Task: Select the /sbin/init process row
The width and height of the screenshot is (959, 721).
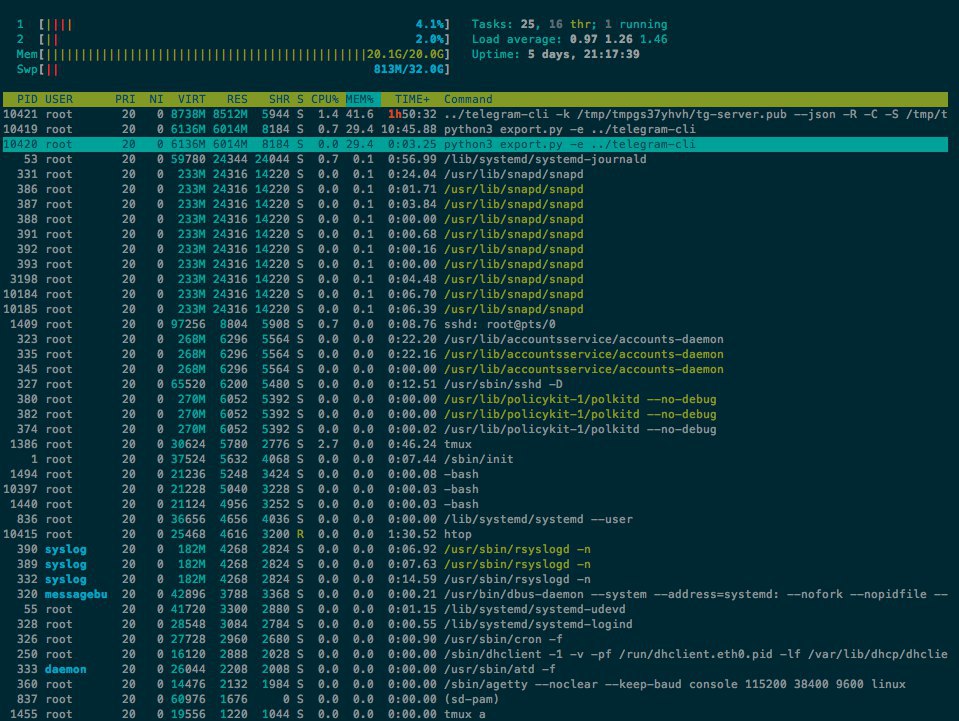Action: [475, 459]
